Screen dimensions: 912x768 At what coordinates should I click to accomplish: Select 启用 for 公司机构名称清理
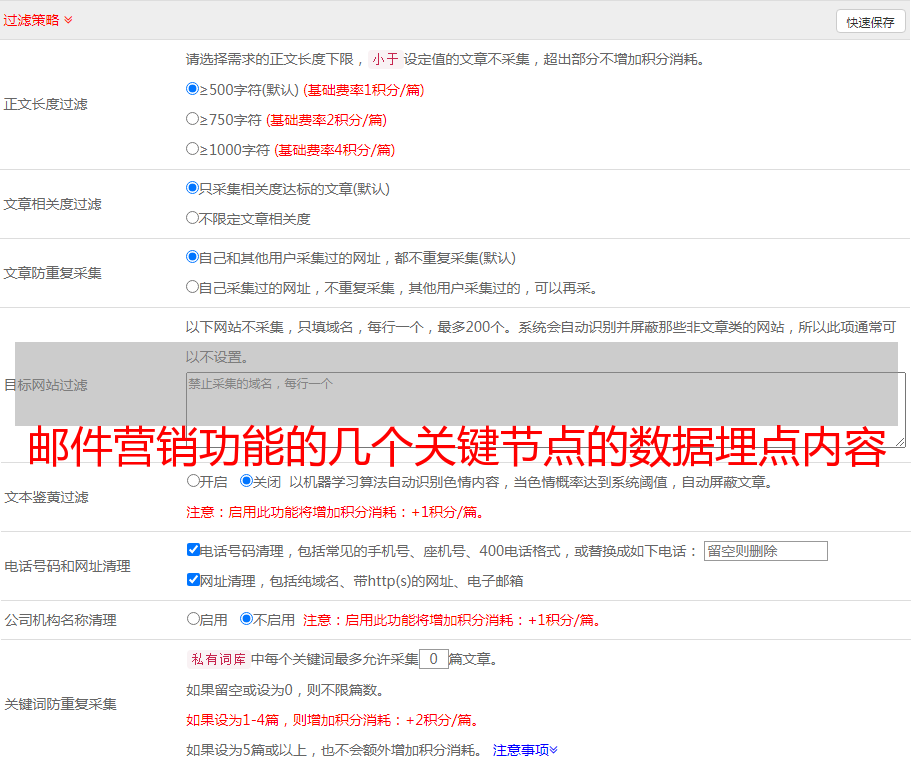click(x=193, y=619)
